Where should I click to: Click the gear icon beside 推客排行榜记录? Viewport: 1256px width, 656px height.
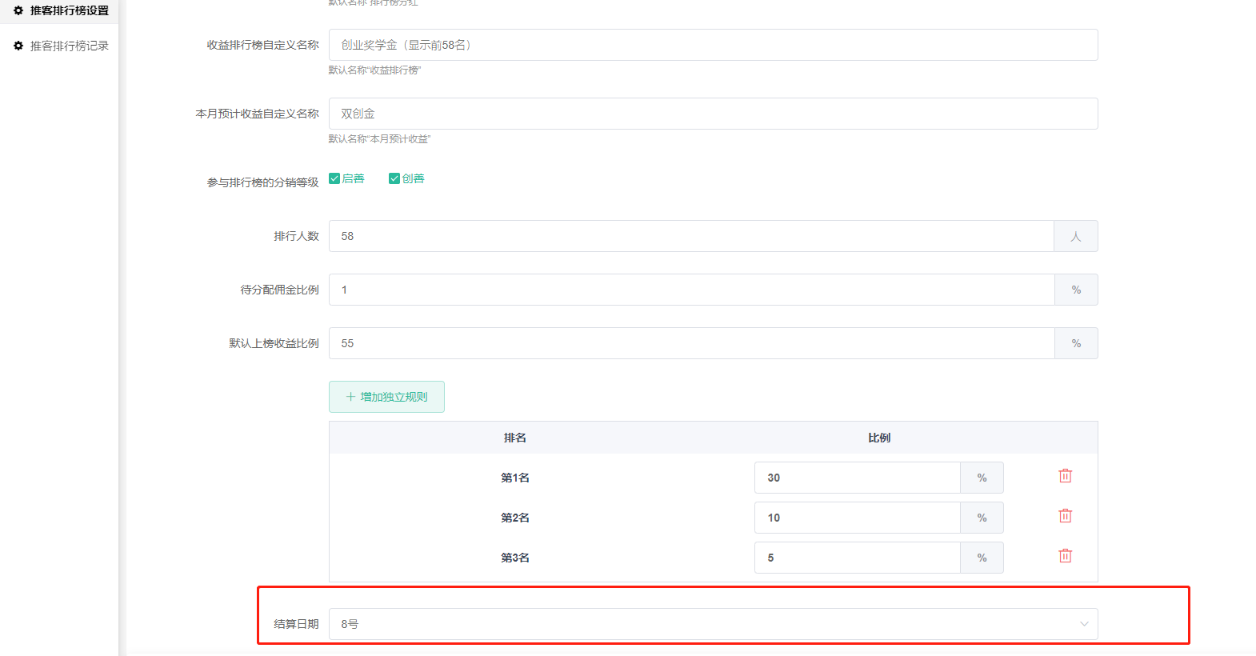coord(18,46)
